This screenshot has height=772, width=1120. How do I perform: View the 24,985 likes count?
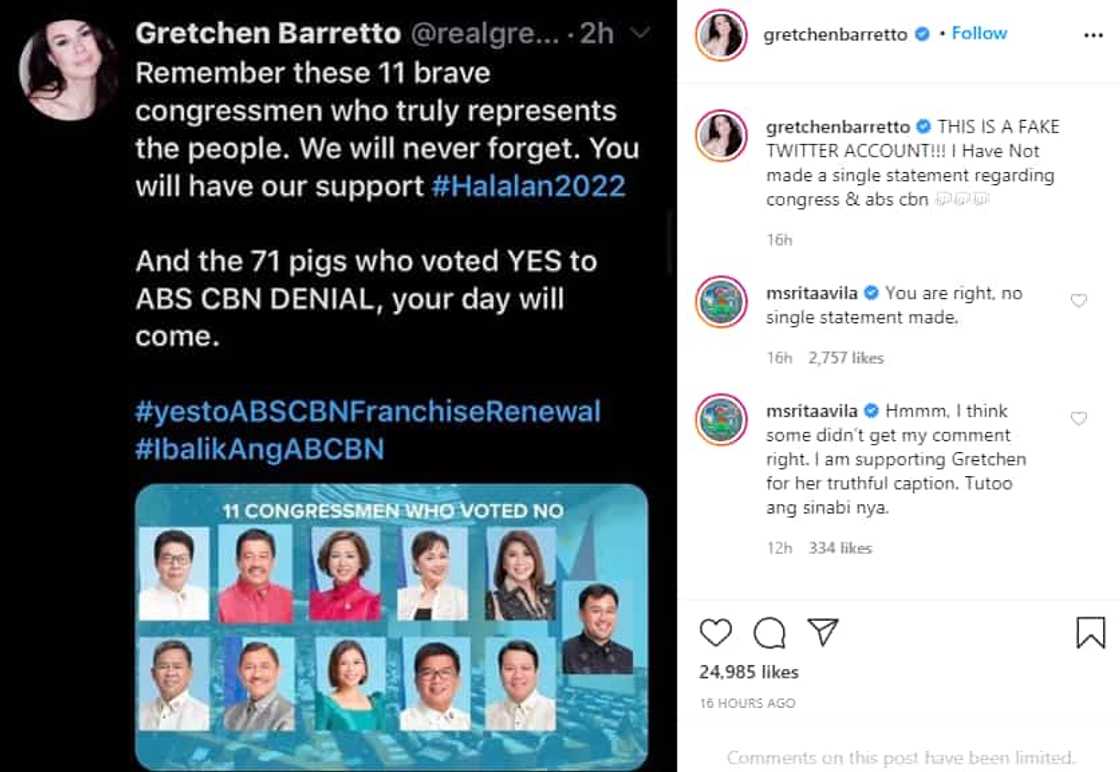click(748, 672)
